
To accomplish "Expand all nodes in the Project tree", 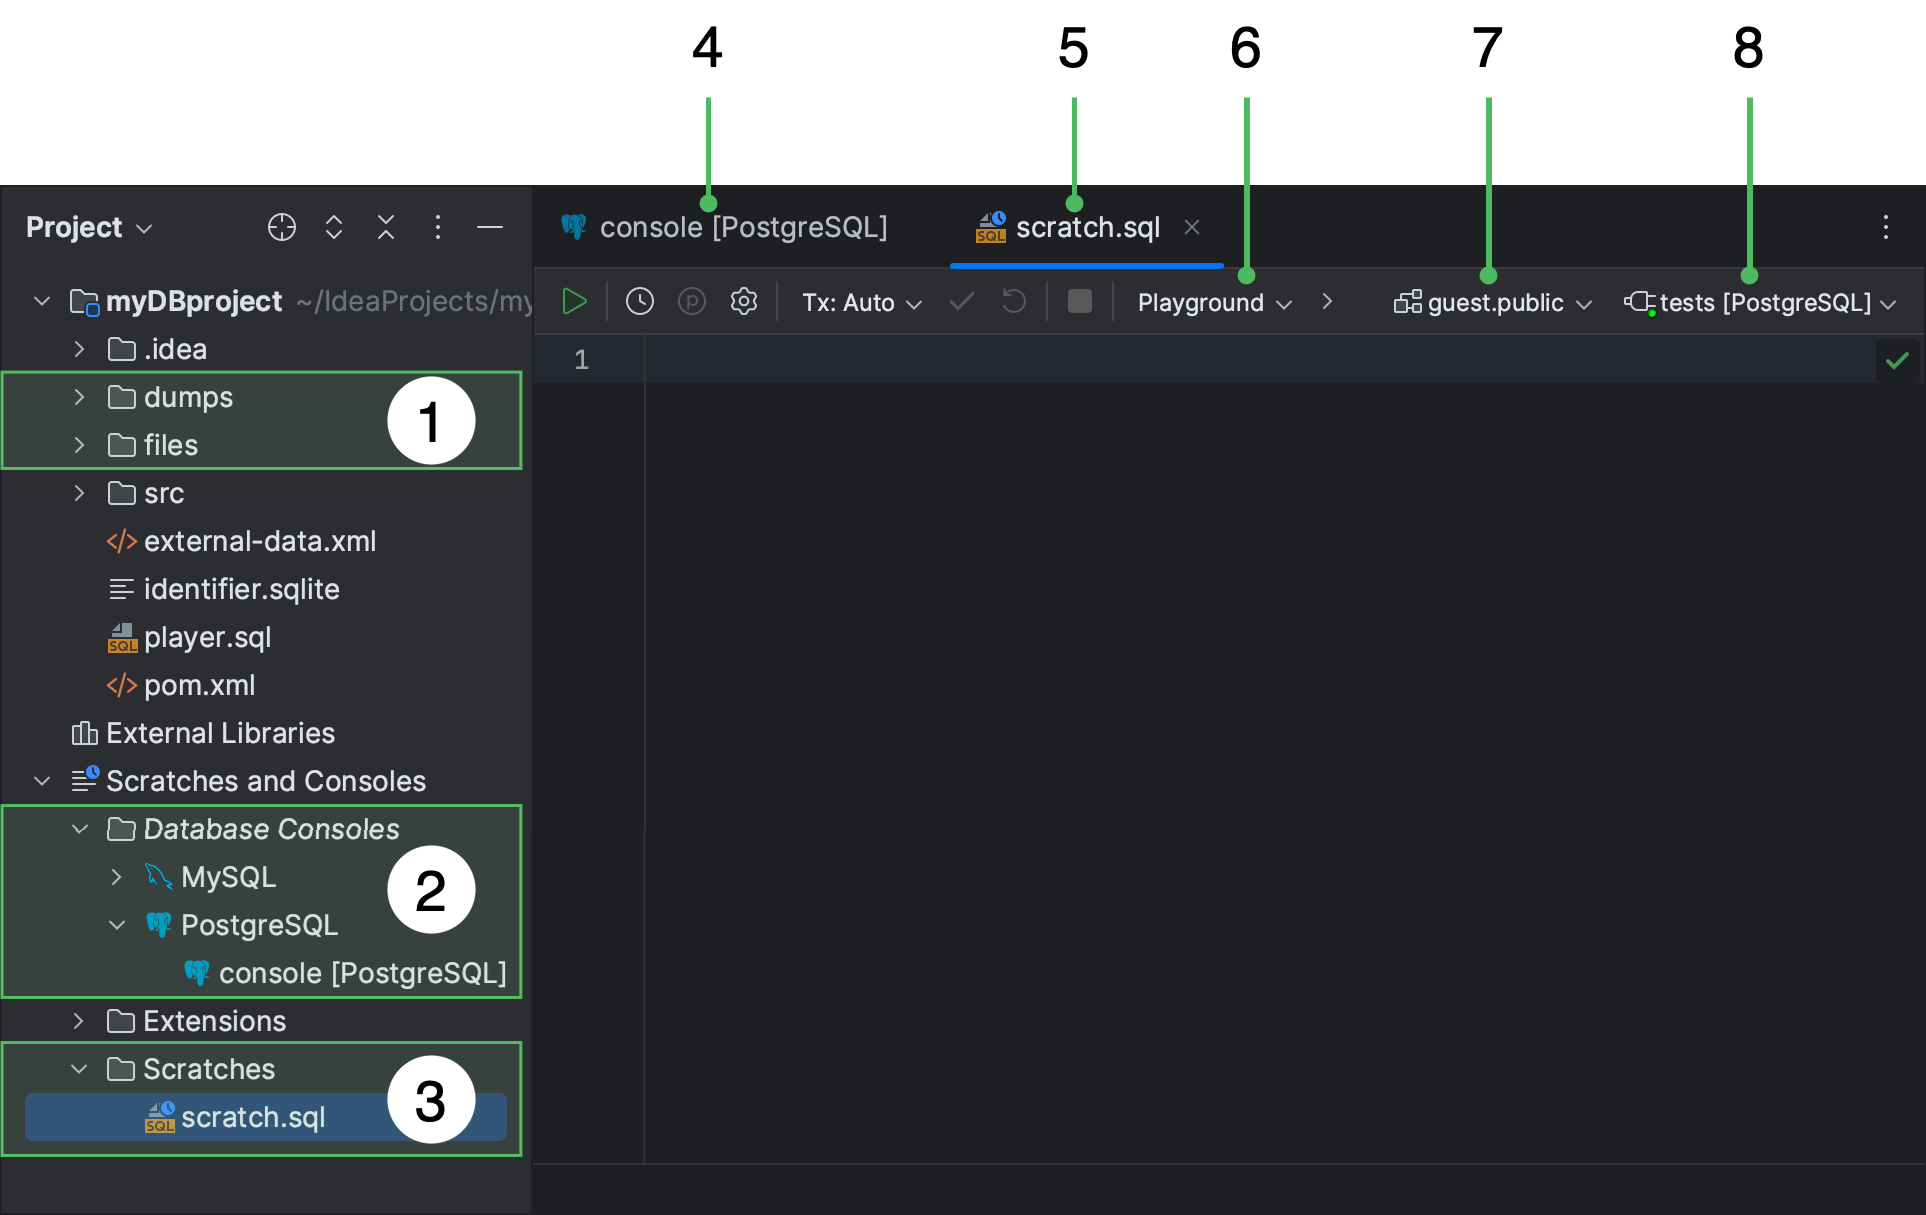I will [x=333, y=227].
